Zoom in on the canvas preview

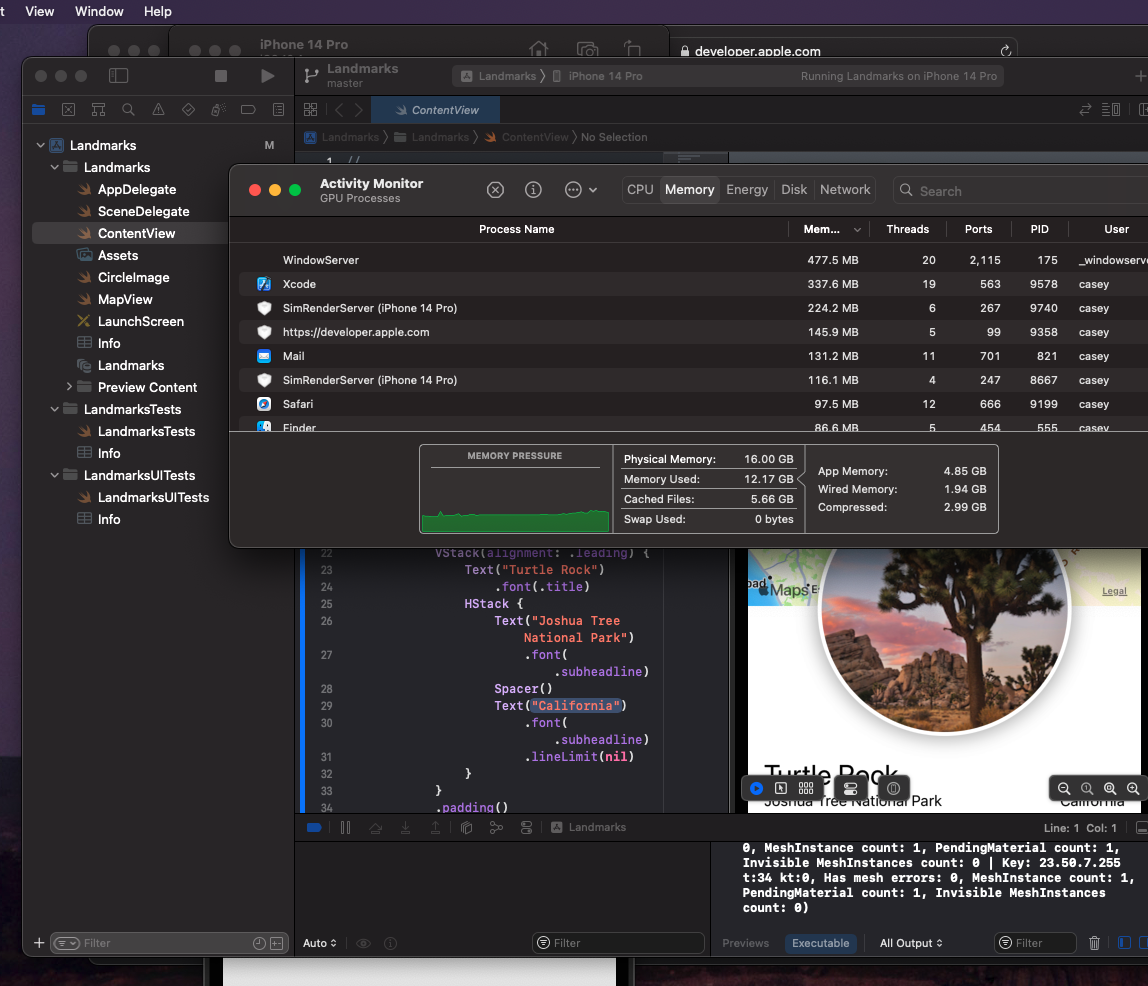[x=1132, y=789]
